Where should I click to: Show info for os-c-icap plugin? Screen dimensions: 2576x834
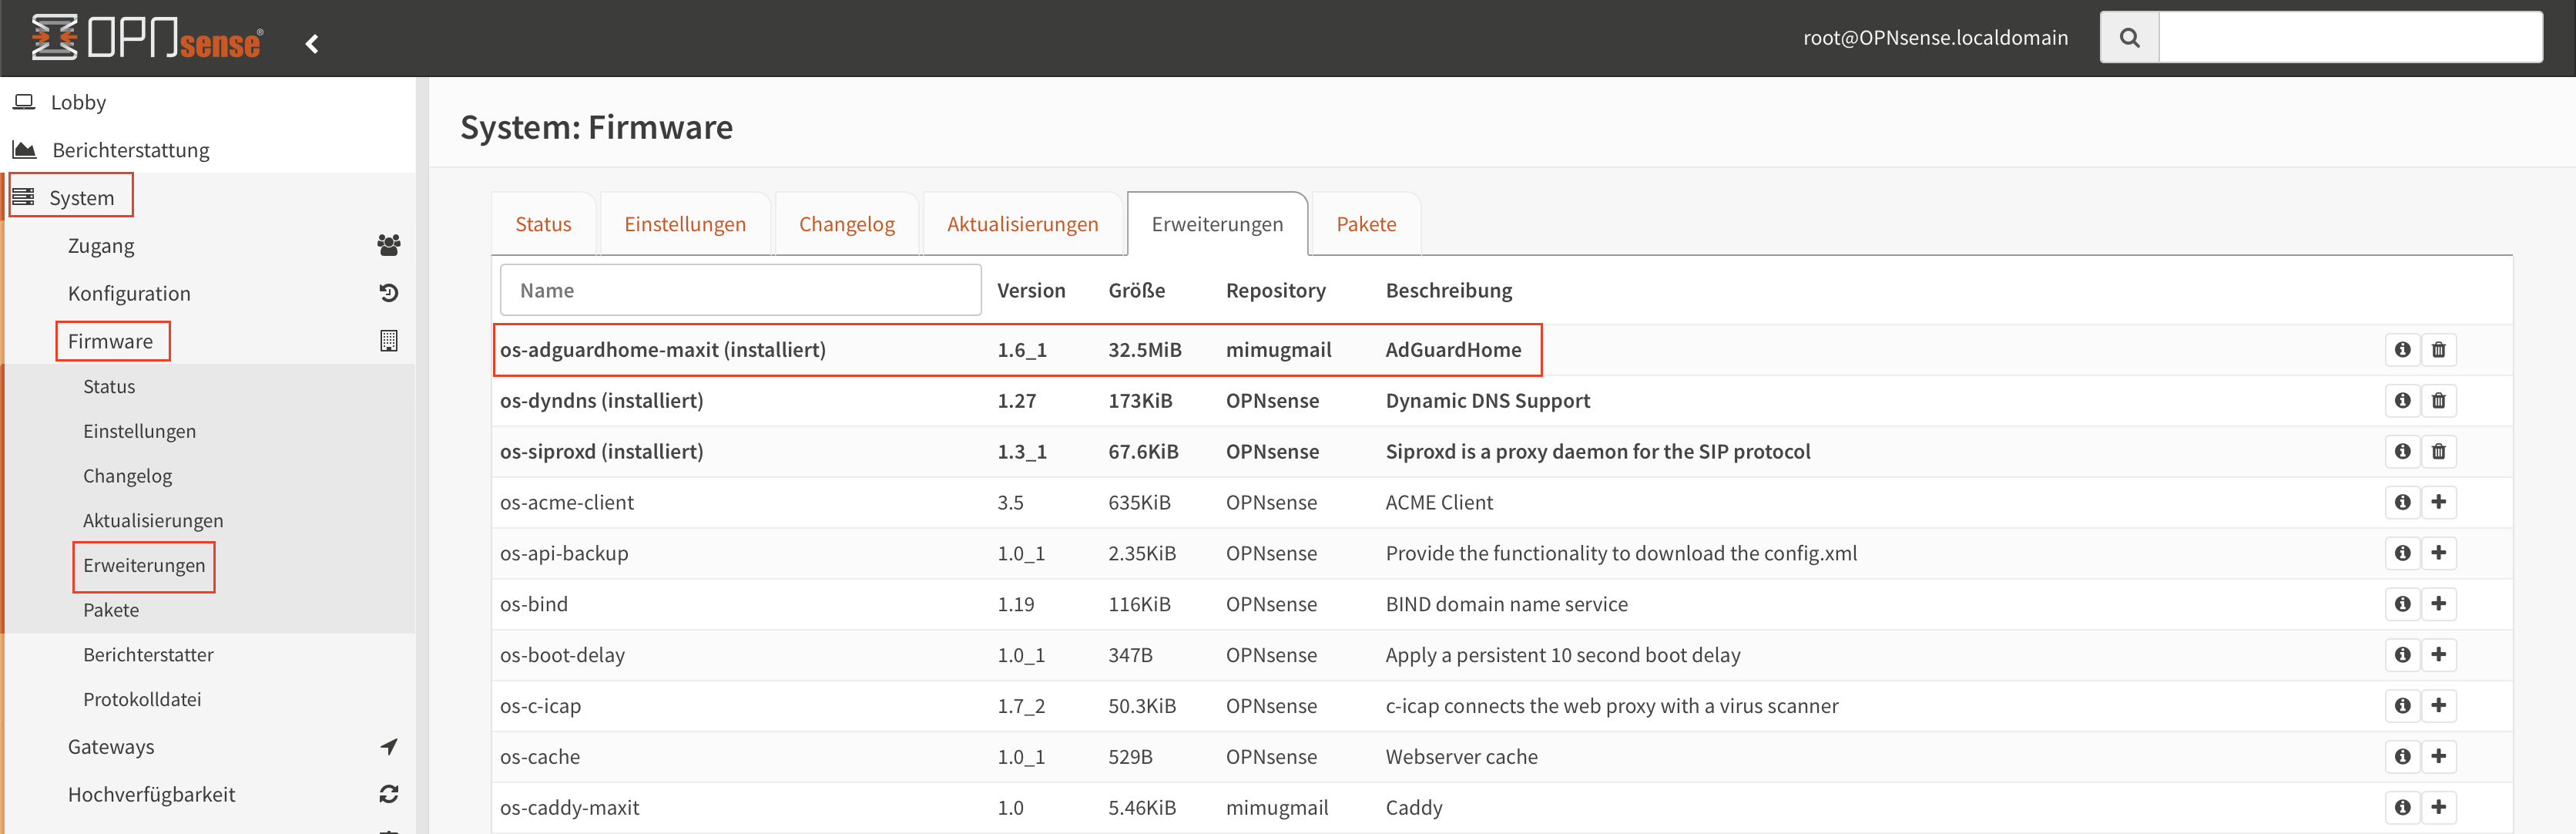(2402, 706)
